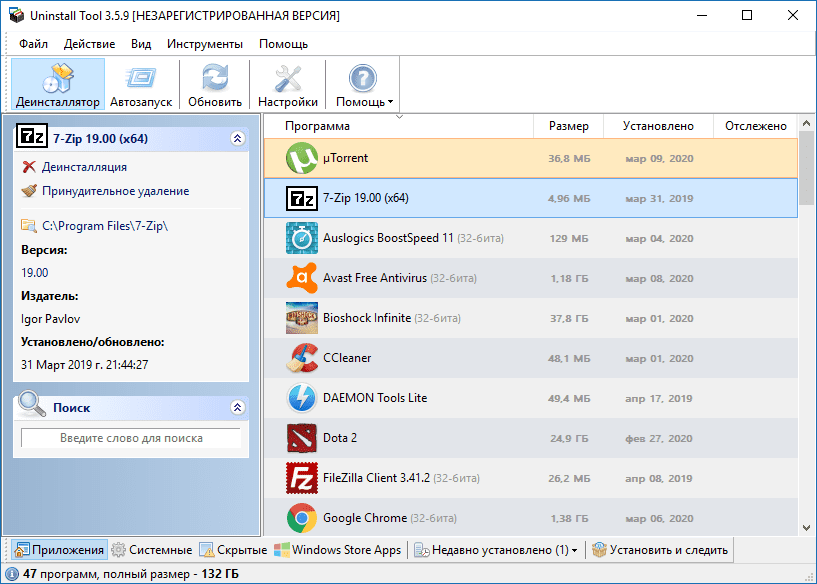
Task: Click the folder icon beside the 7-Zip path
Action: click(x=29, y=226)
